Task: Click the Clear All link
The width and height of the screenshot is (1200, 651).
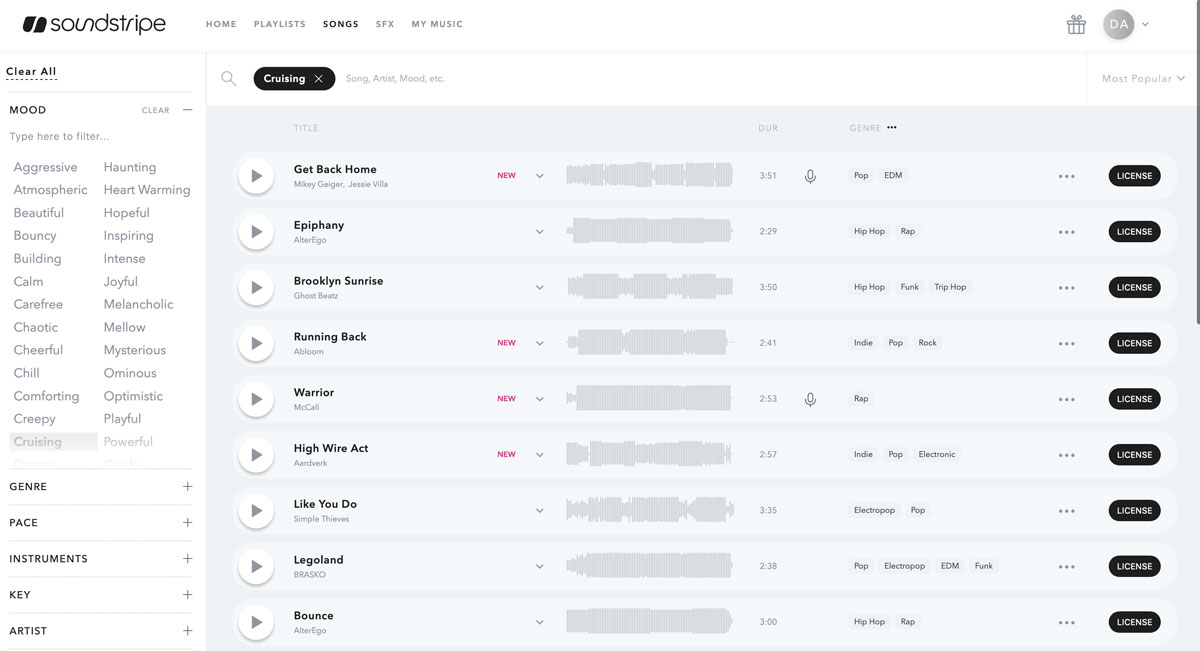Action: pos(31,72)
